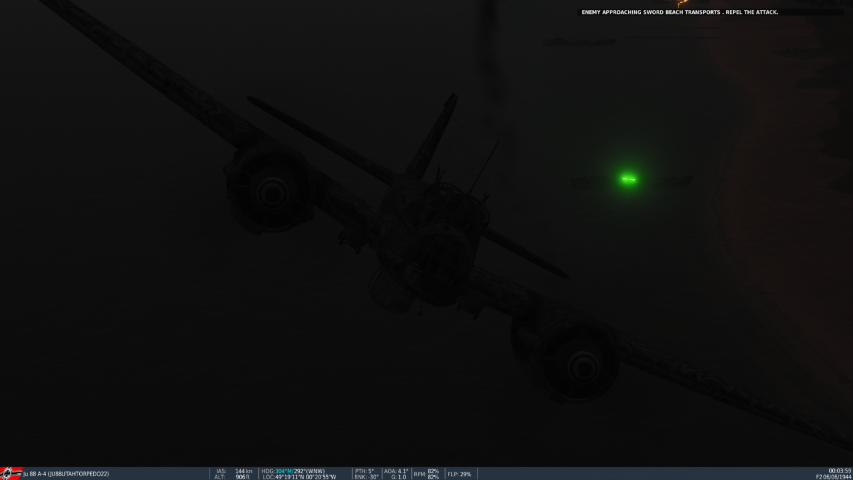Click the aircraft's left engine nacelle
This screenshot has width=853, height=480.
(267, 187)
